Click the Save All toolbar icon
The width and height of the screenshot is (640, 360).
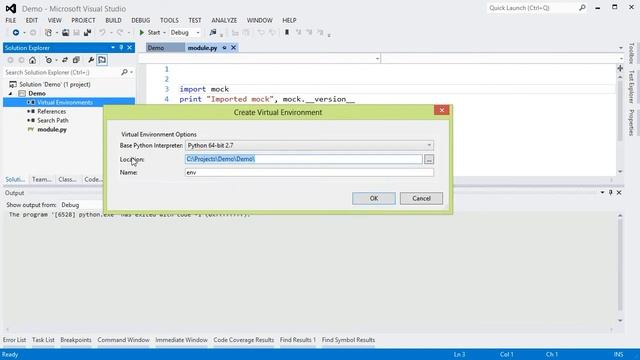point(87,32)
